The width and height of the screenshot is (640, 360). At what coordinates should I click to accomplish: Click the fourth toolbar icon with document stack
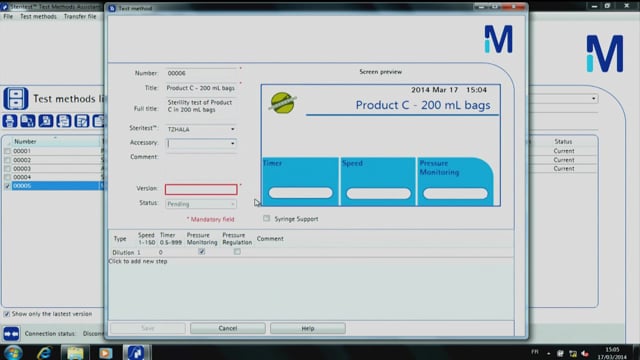click(64, 121)
